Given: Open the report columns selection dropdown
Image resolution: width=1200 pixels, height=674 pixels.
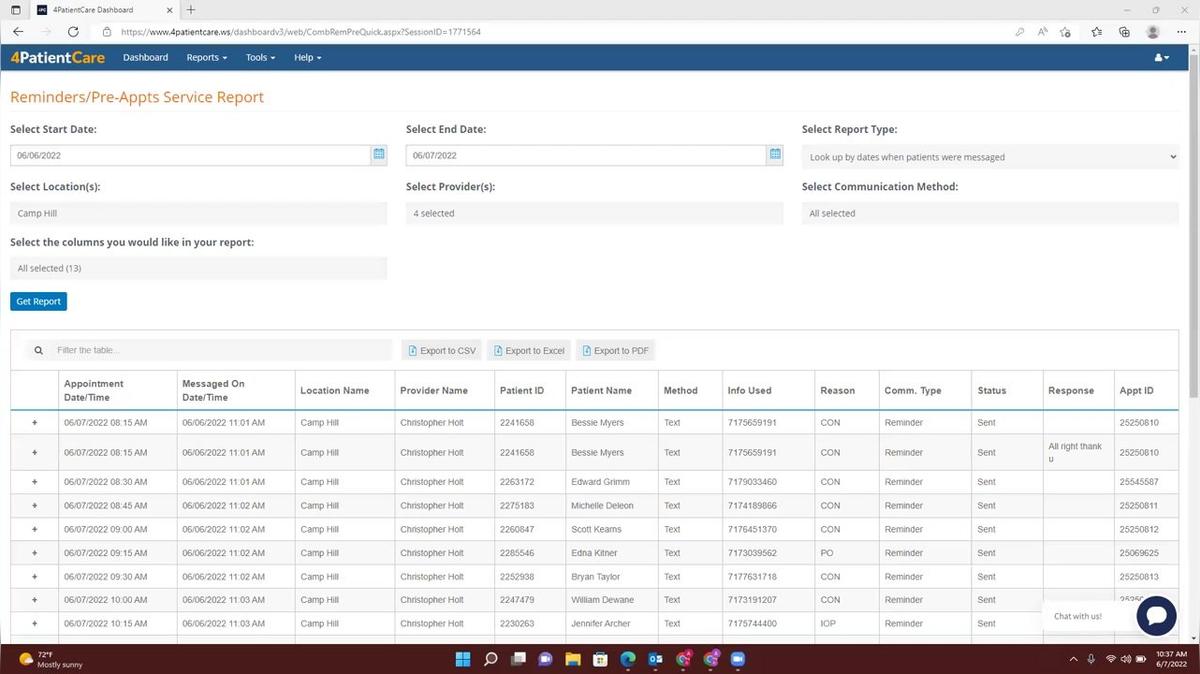Looking at the screenshot, I should [x=198, y=267].
